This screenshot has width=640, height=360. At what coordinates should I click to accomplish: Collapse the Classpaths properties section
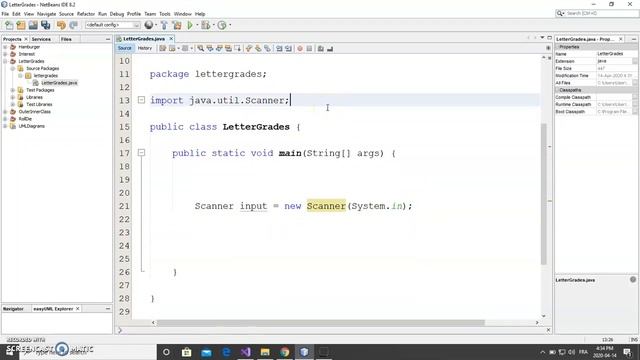[558, 90]
